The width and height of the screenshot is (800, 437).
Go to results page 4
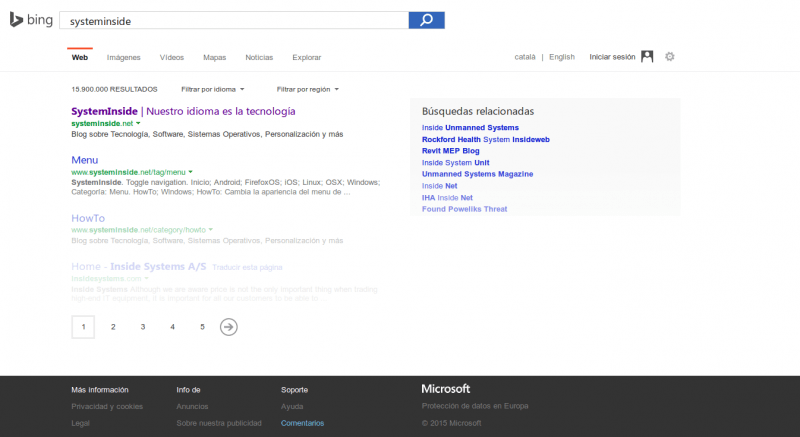[172, 327]
